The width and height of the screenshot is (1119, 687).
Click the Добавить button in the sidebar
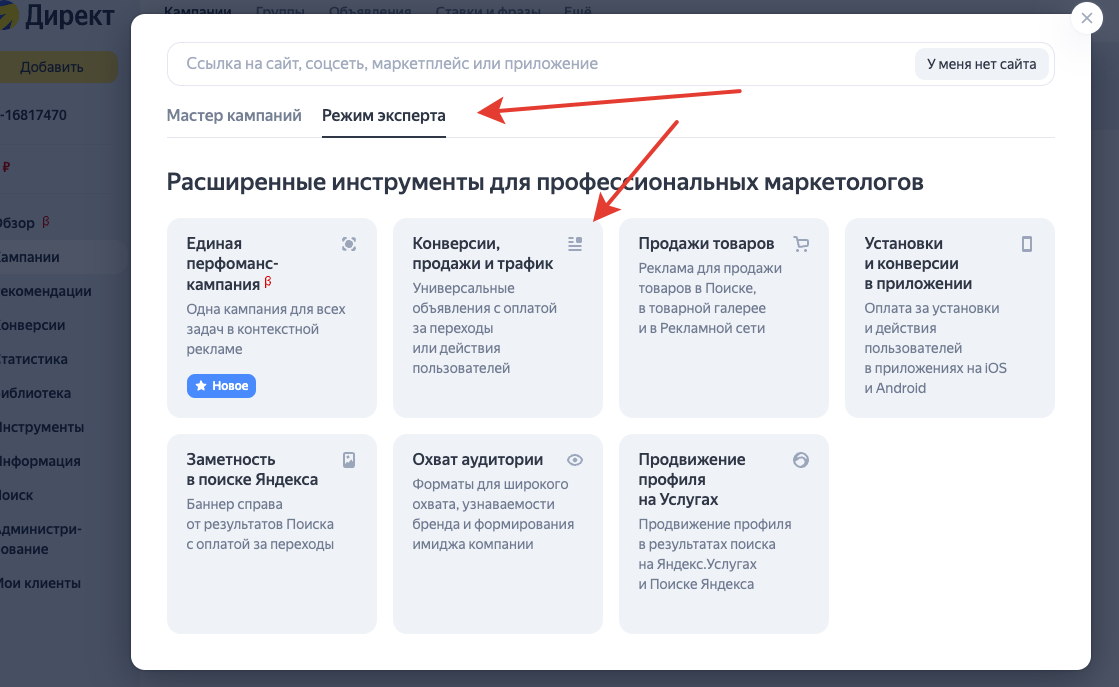coord(59,67)
